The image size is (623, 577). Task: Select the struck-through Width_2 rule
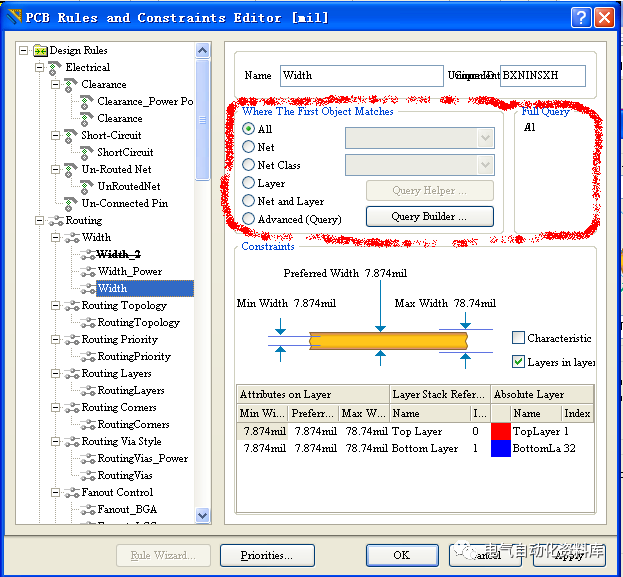118,254
